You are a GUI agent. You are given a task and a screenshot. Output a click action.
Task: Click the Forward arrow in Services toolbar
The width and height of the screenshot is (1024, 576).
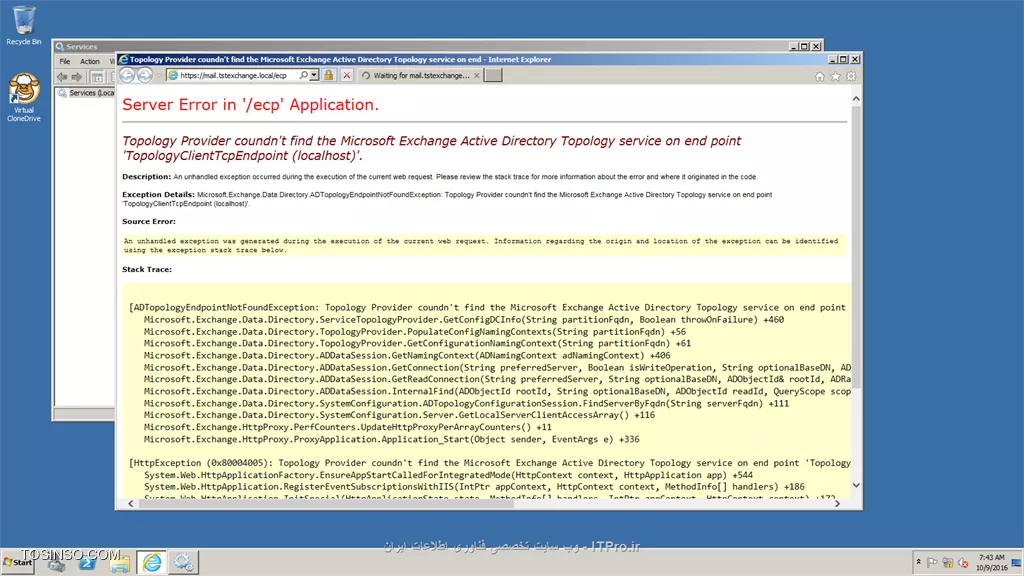(x=76, y=77)
